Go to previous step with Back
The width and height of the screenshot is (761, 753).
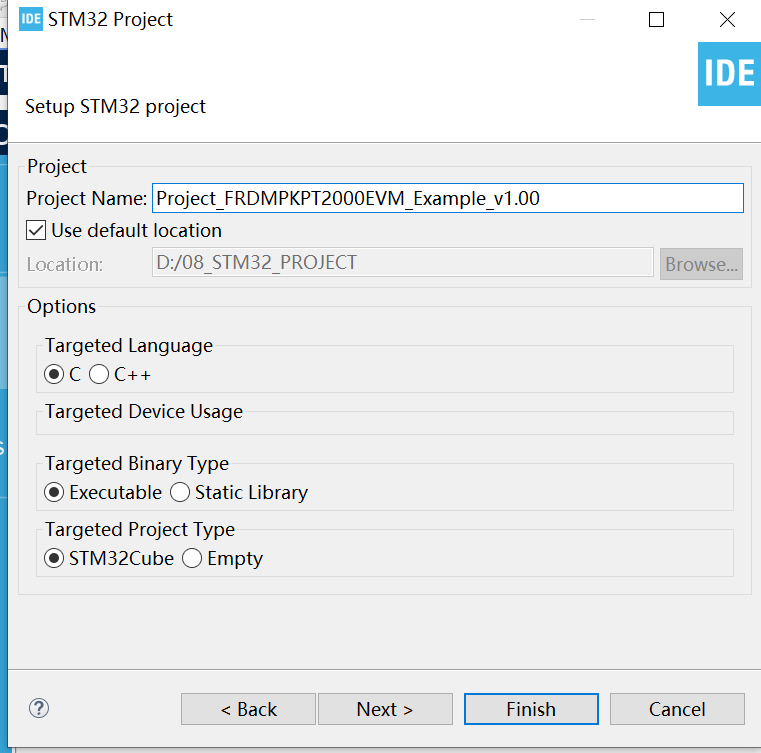(x=248, y=709)
